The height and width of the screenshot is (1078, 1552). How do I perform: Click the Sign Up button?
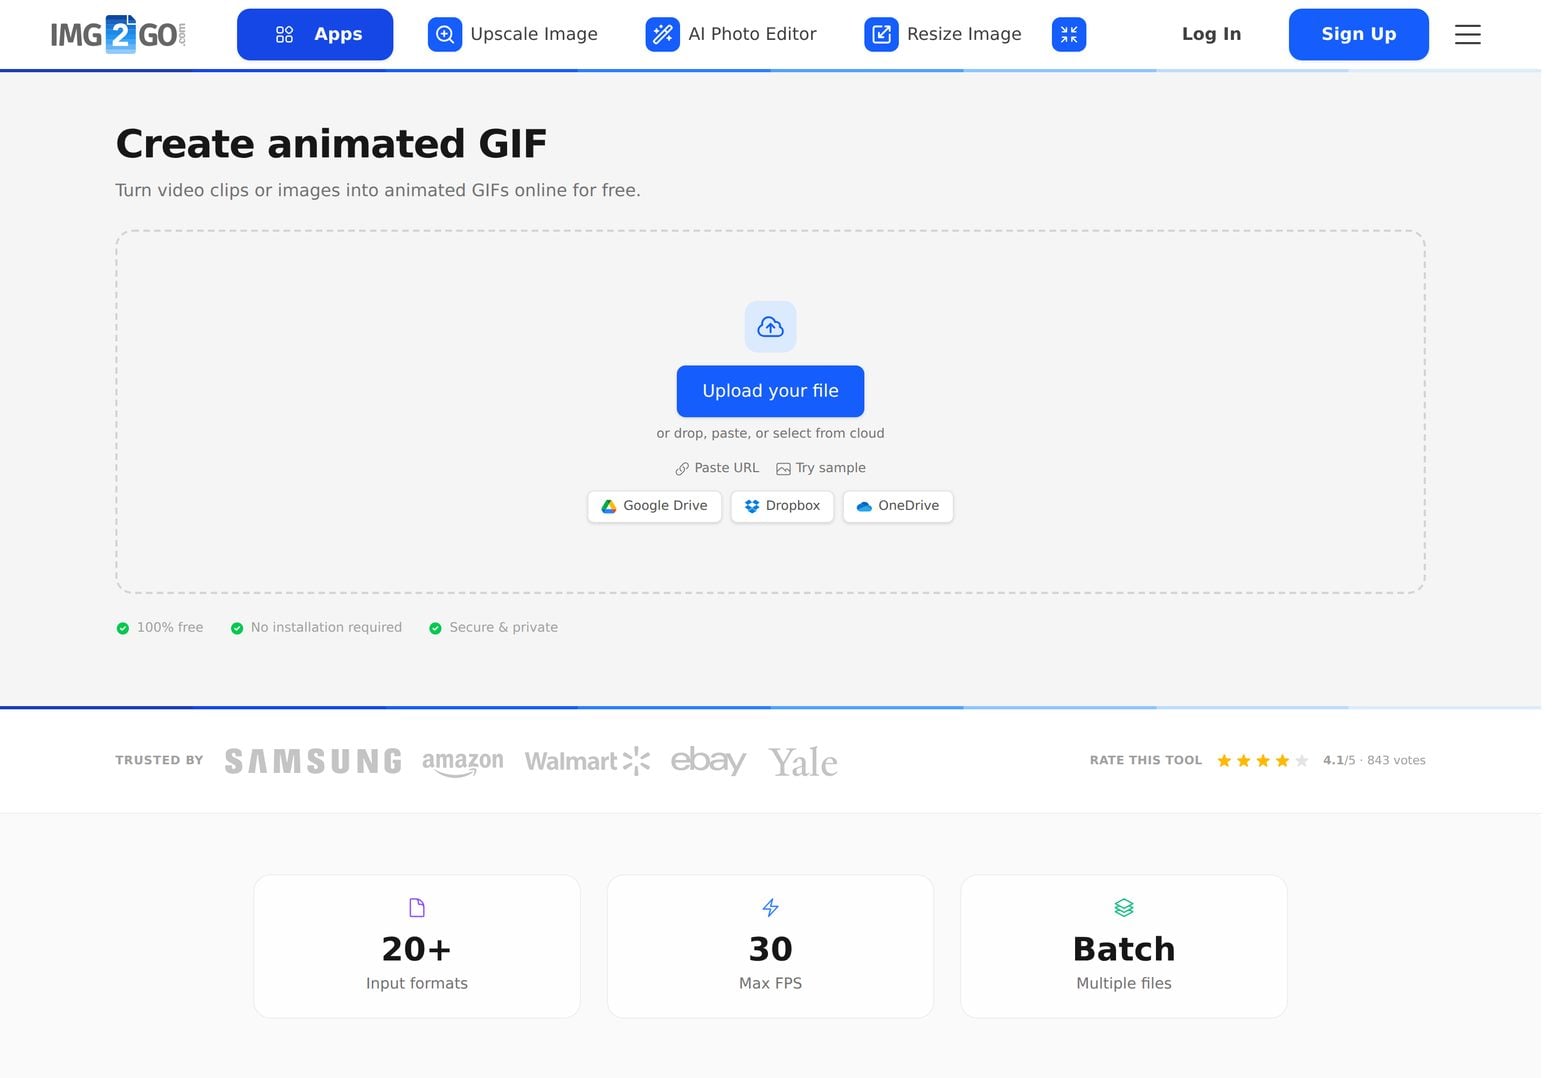pos(1358,34)
